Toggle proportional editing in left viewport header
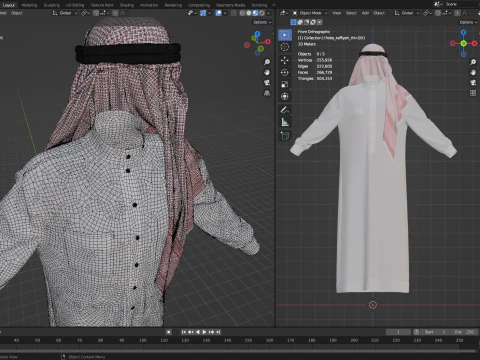The height and width of the screenshot is (360, 480). pyautogui.click(x=115, y=13)
